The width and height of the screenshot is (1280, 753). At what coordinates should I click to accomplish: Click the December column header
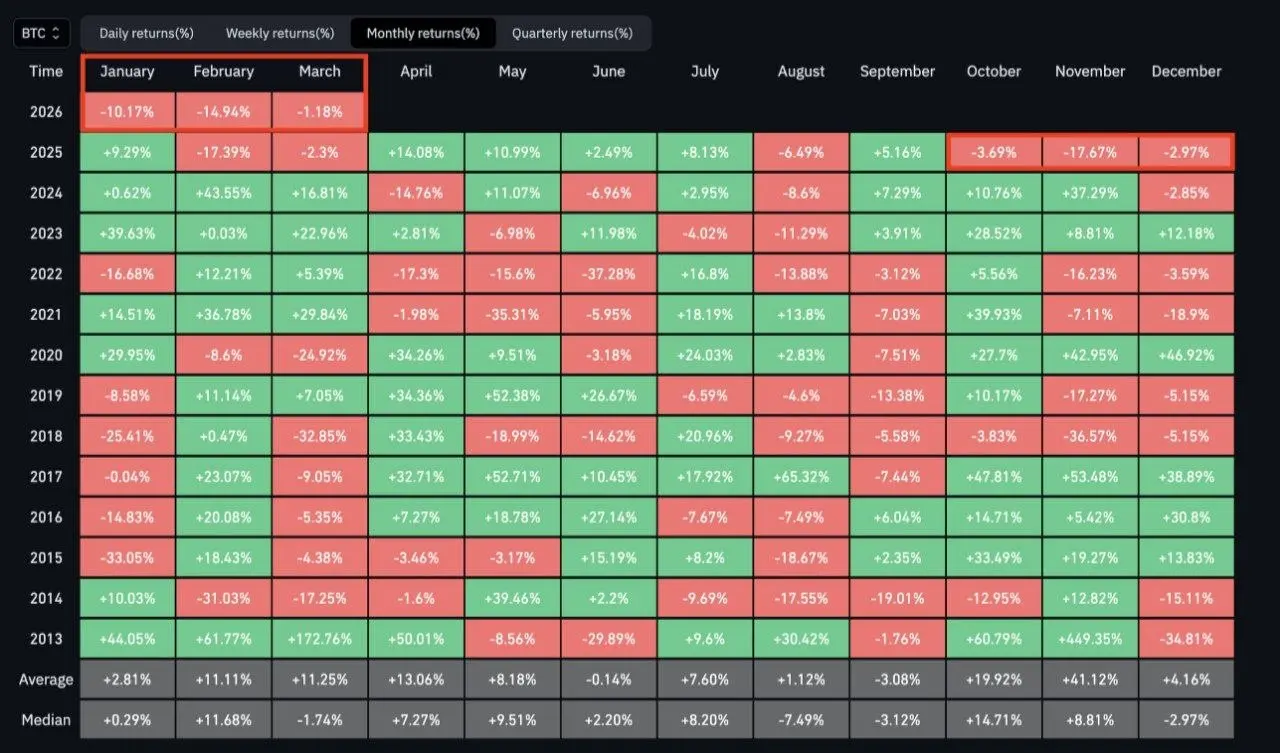click(1186, 71)
